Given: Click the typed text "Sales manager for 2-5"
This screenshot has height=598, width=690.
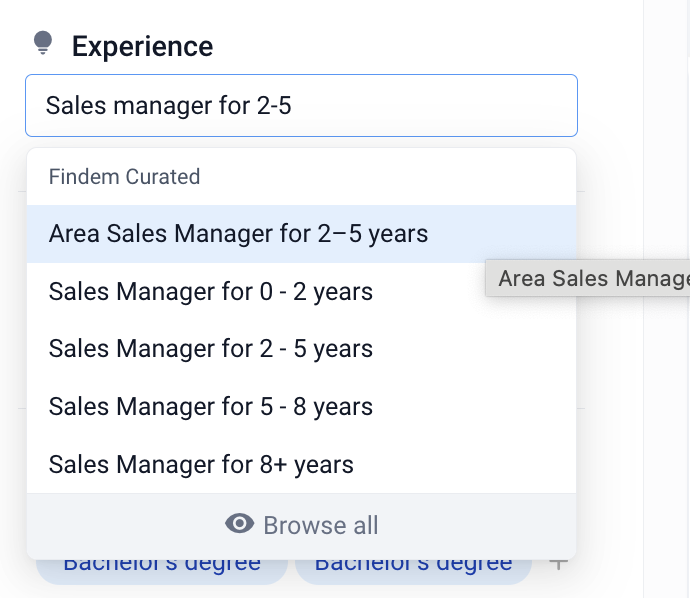Looking at the screenshot, I should [168, 105].
